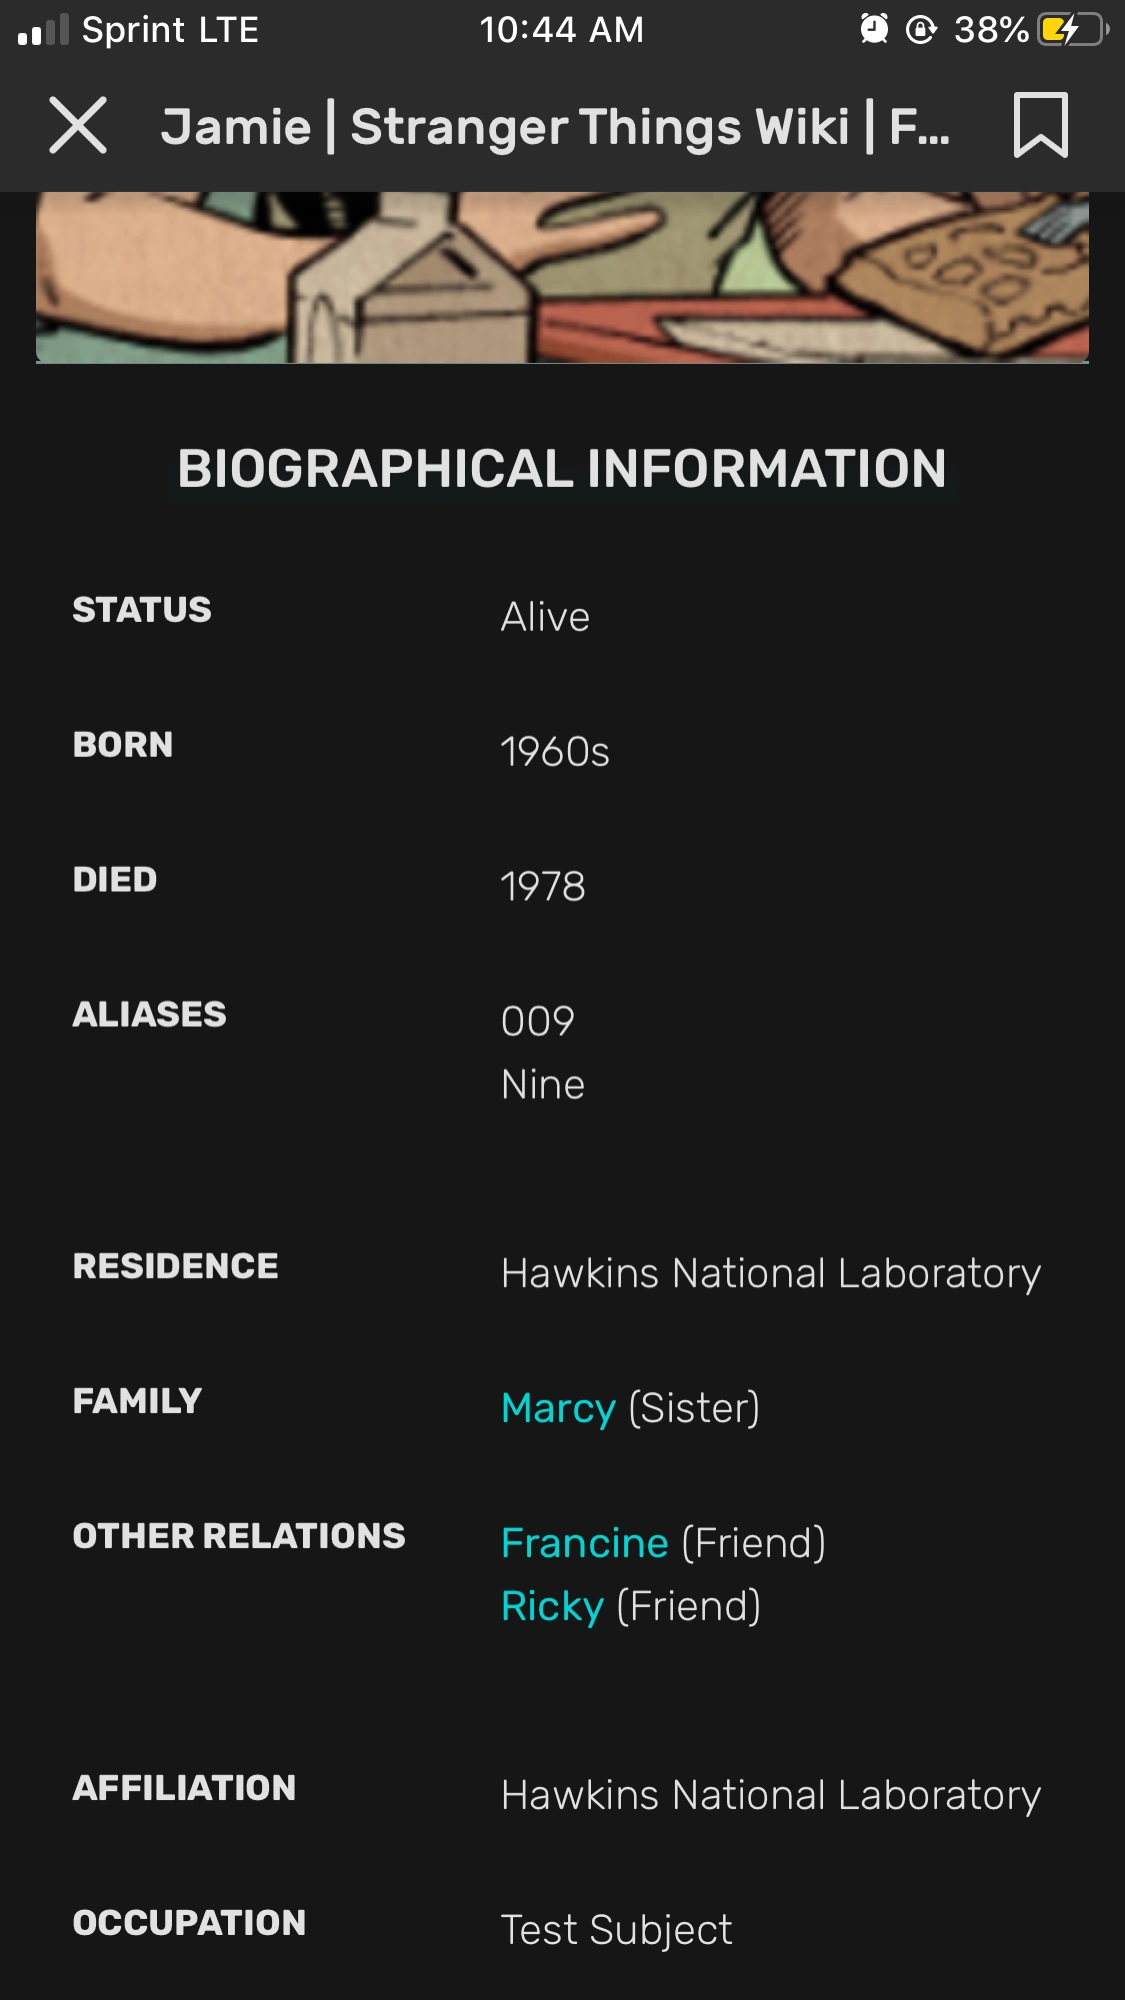Tap the battery charging indicator
1125x2000 pixels.
[x=1072, y=30]
